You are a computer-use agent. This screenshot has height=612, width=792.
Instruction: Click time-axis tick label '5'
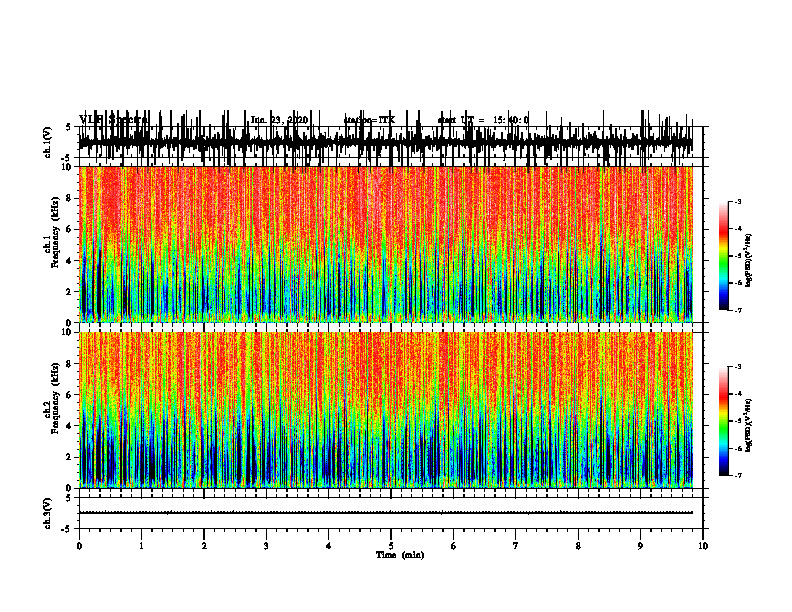click(x=391, y=546)
